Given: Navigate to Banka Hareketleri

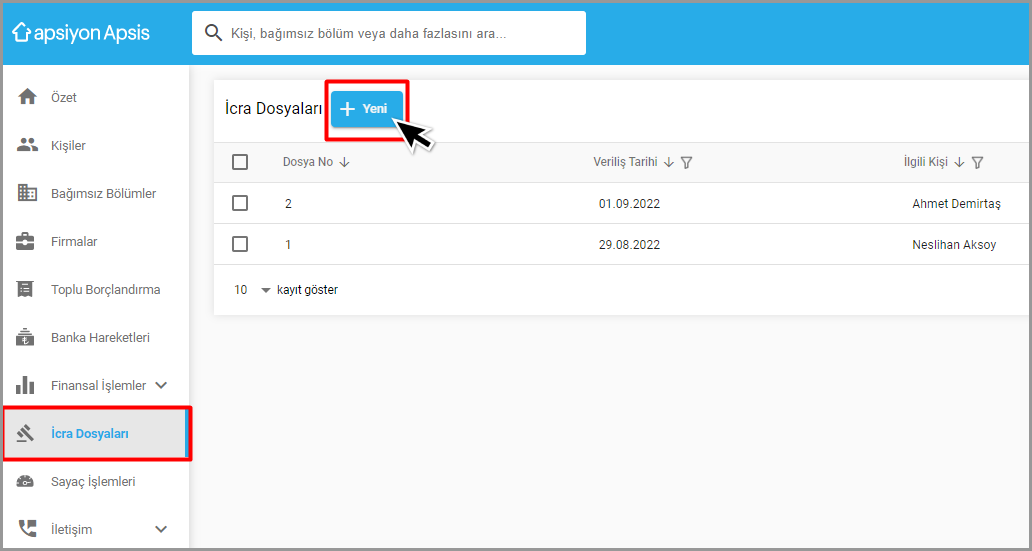Looking at the screenshot, I should click(96, 338).
